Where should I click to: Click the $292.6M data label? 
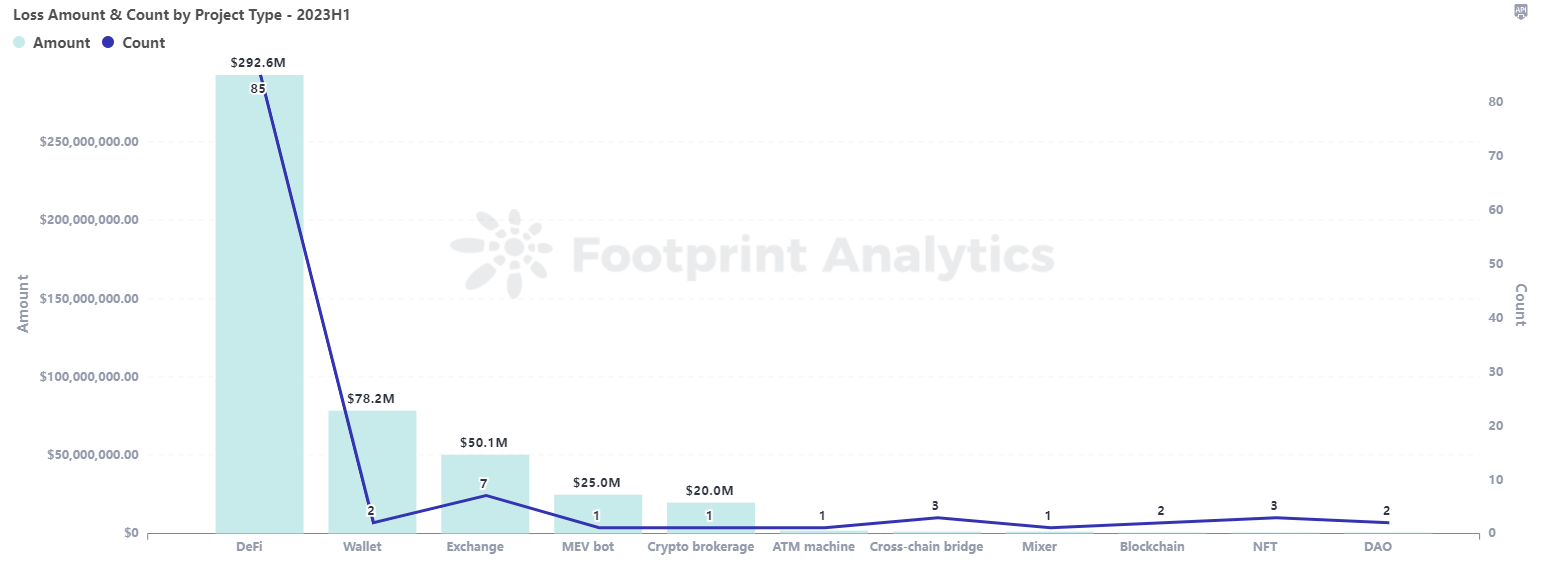click(258, 62)
